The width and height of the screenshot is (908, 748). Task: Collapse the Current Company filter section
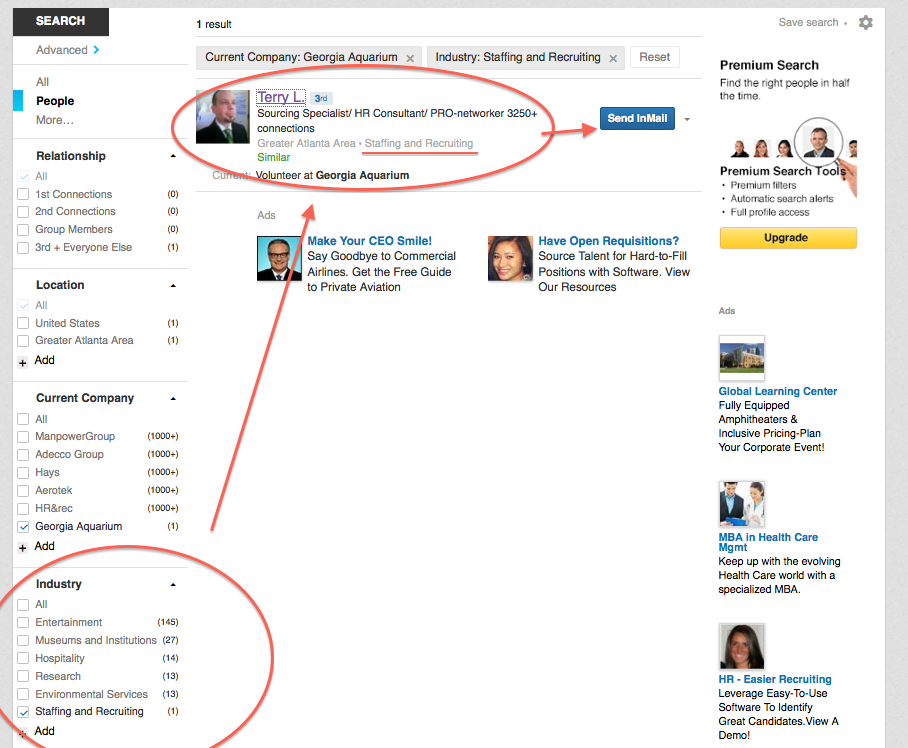coord(173,398)
